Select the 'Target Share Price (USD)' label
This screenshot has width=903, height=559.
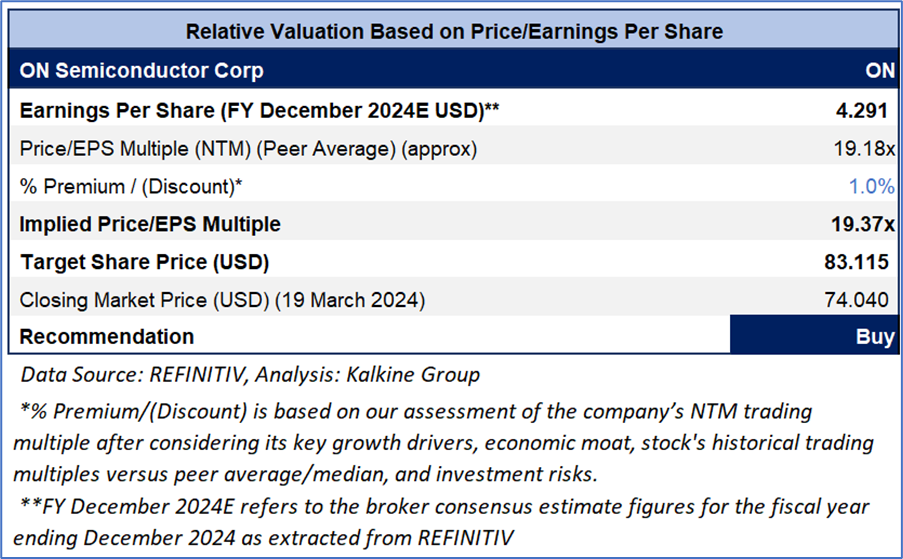point(144,263)
